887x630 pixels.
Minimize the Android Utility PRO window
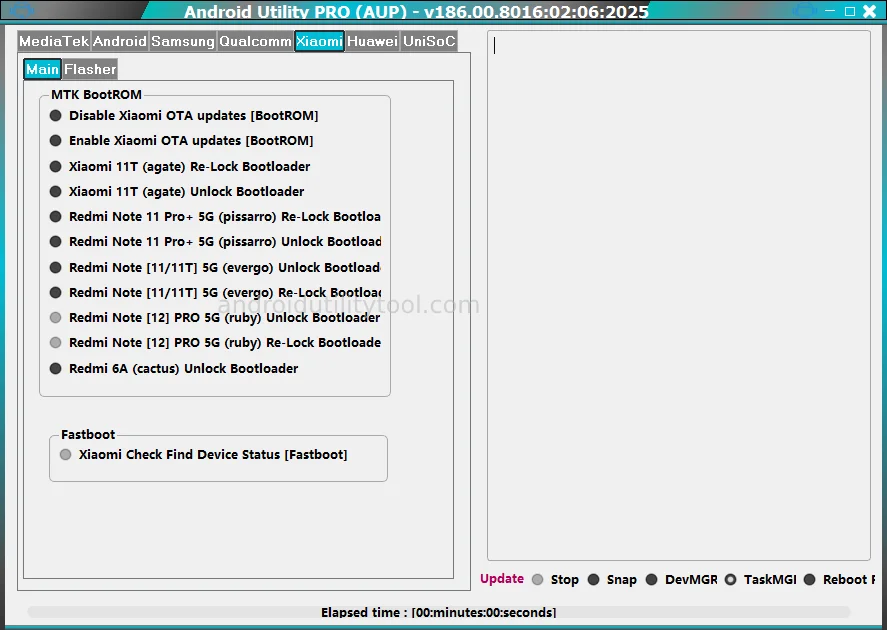(830, 11)
